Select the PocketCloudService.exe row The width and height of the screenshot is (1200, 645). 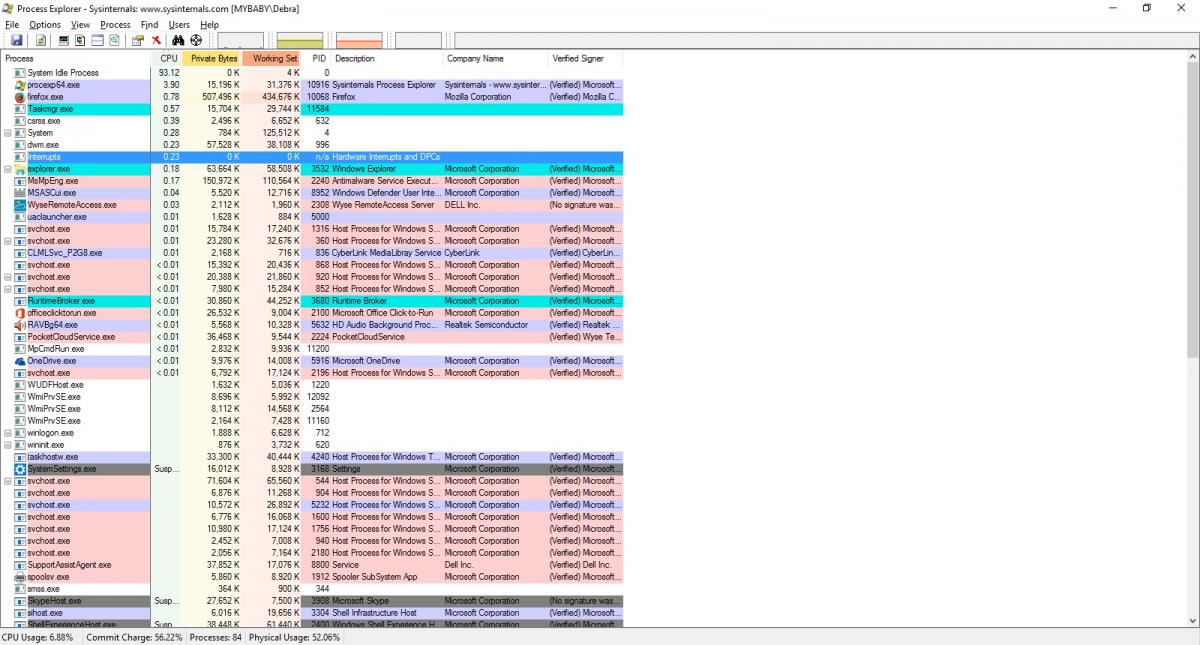pyautogui.click(x=312, y=337)
